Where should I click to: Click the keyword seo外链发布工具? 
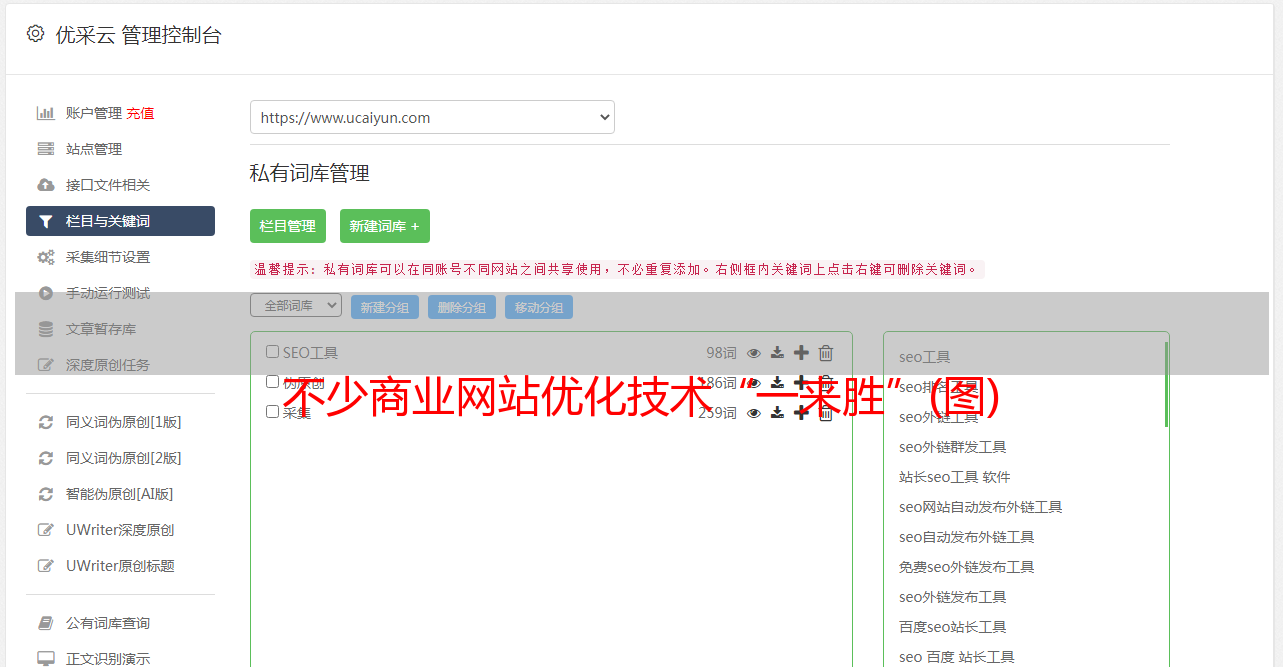pos(953,597)
